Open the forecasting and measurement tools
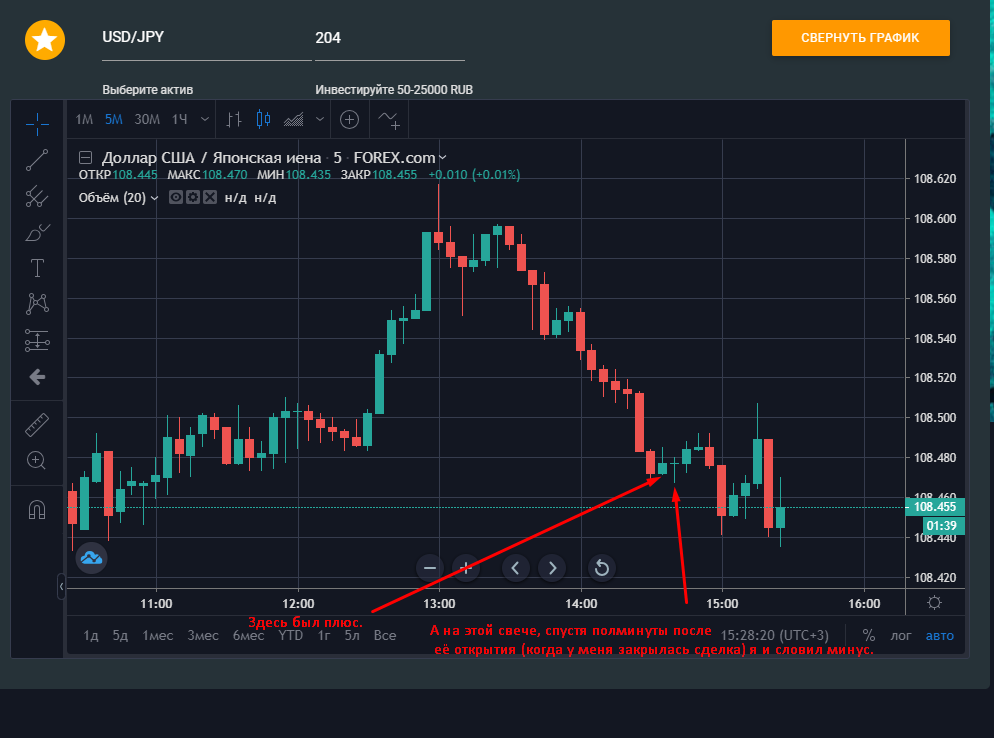Viewport: 994px width, 738px height. [x=37, y=340]
